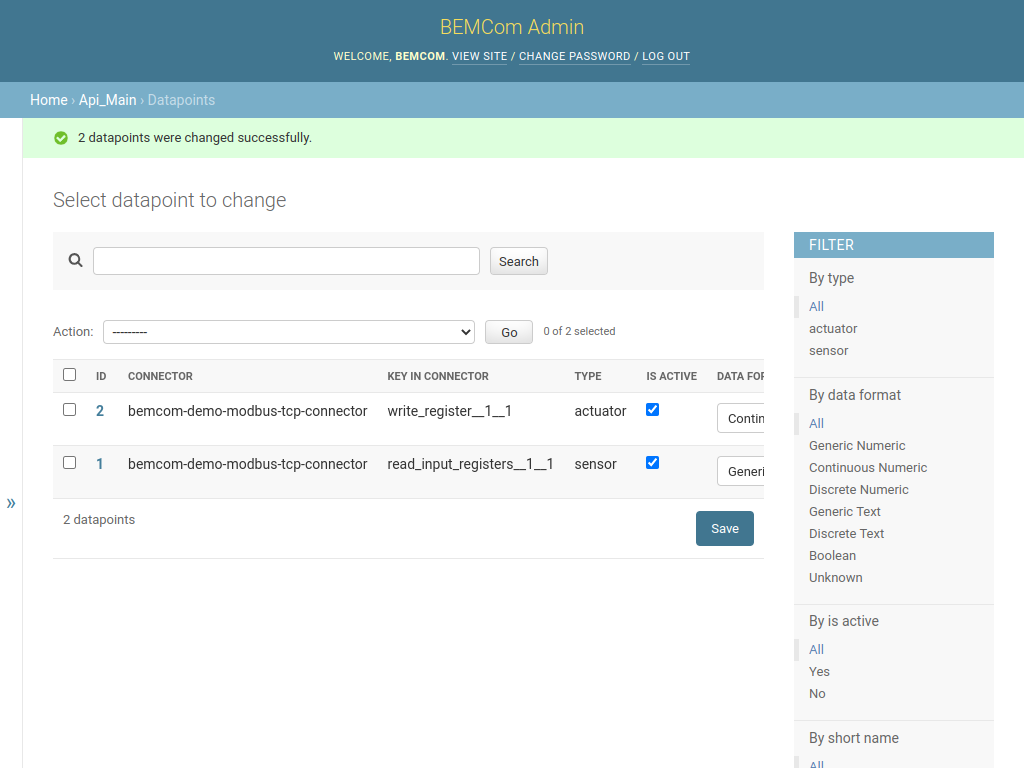Filter by type sensor

point(828,351)
